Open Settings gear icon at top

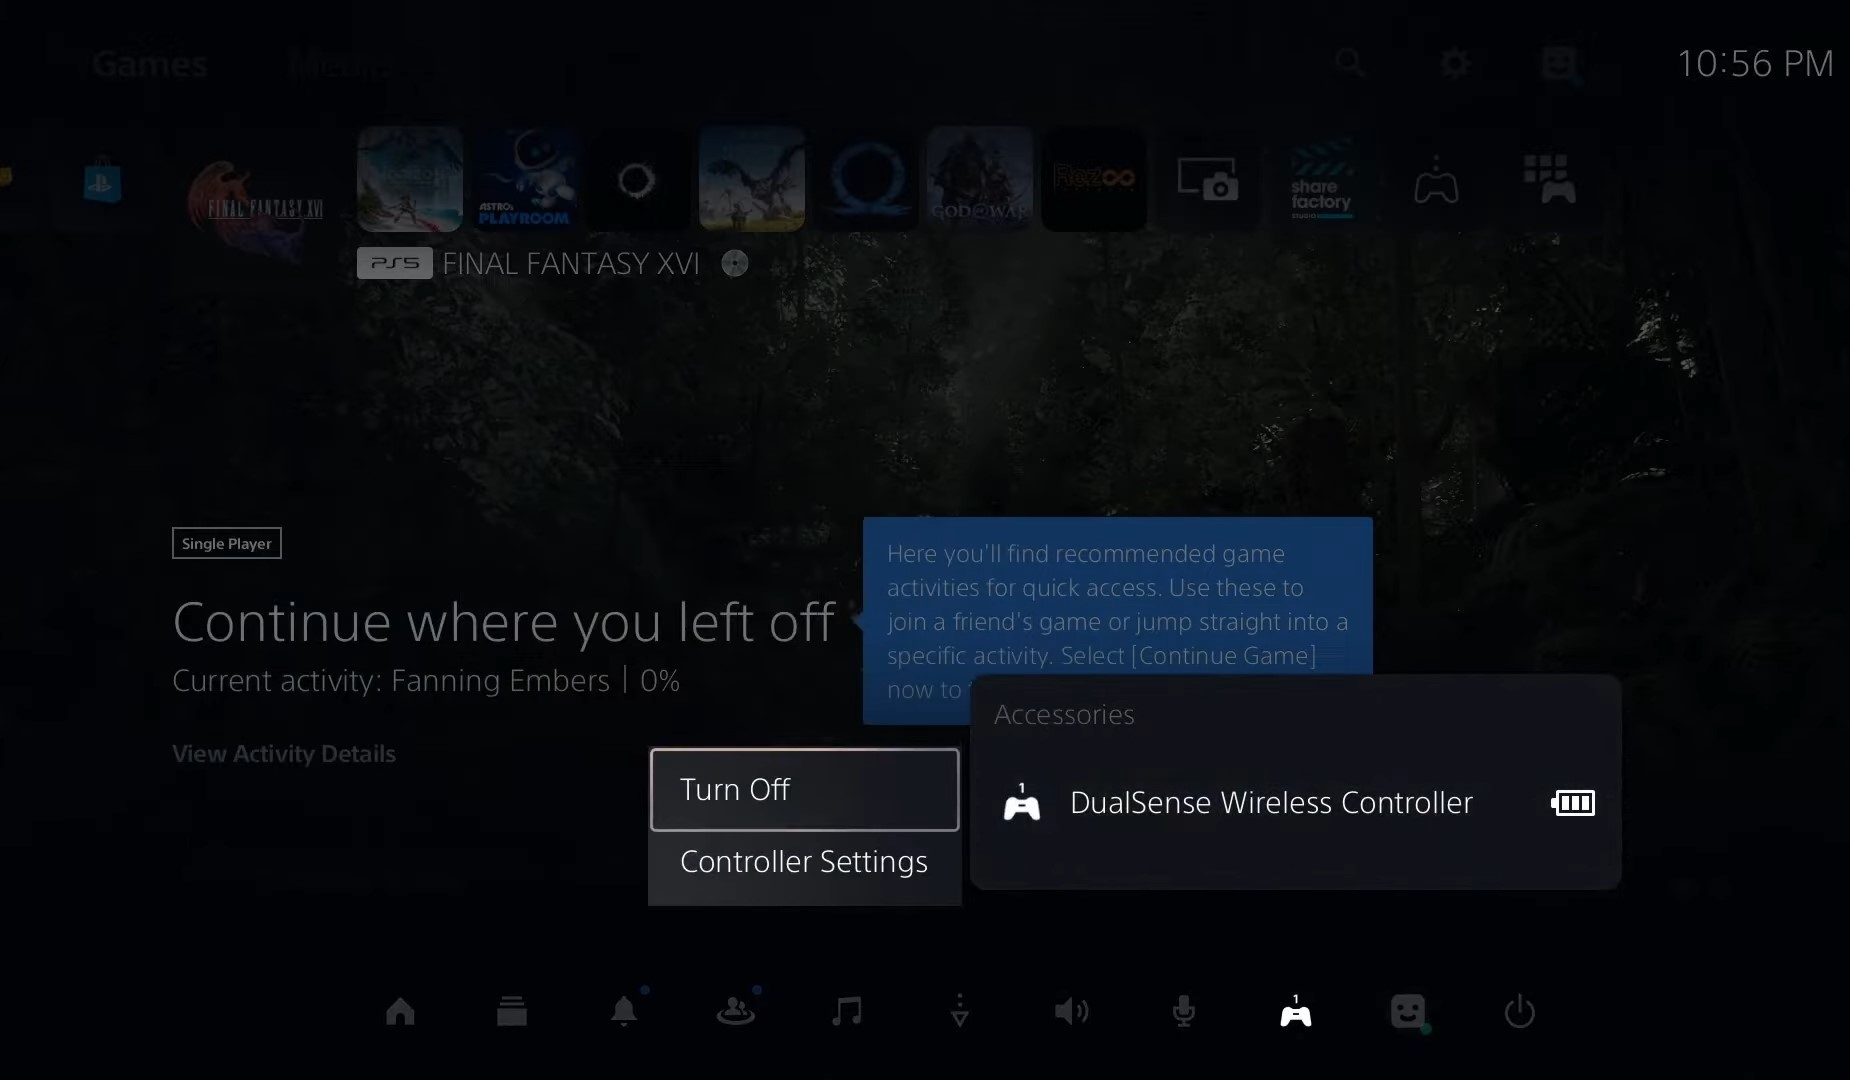(x=1455, y=63)
